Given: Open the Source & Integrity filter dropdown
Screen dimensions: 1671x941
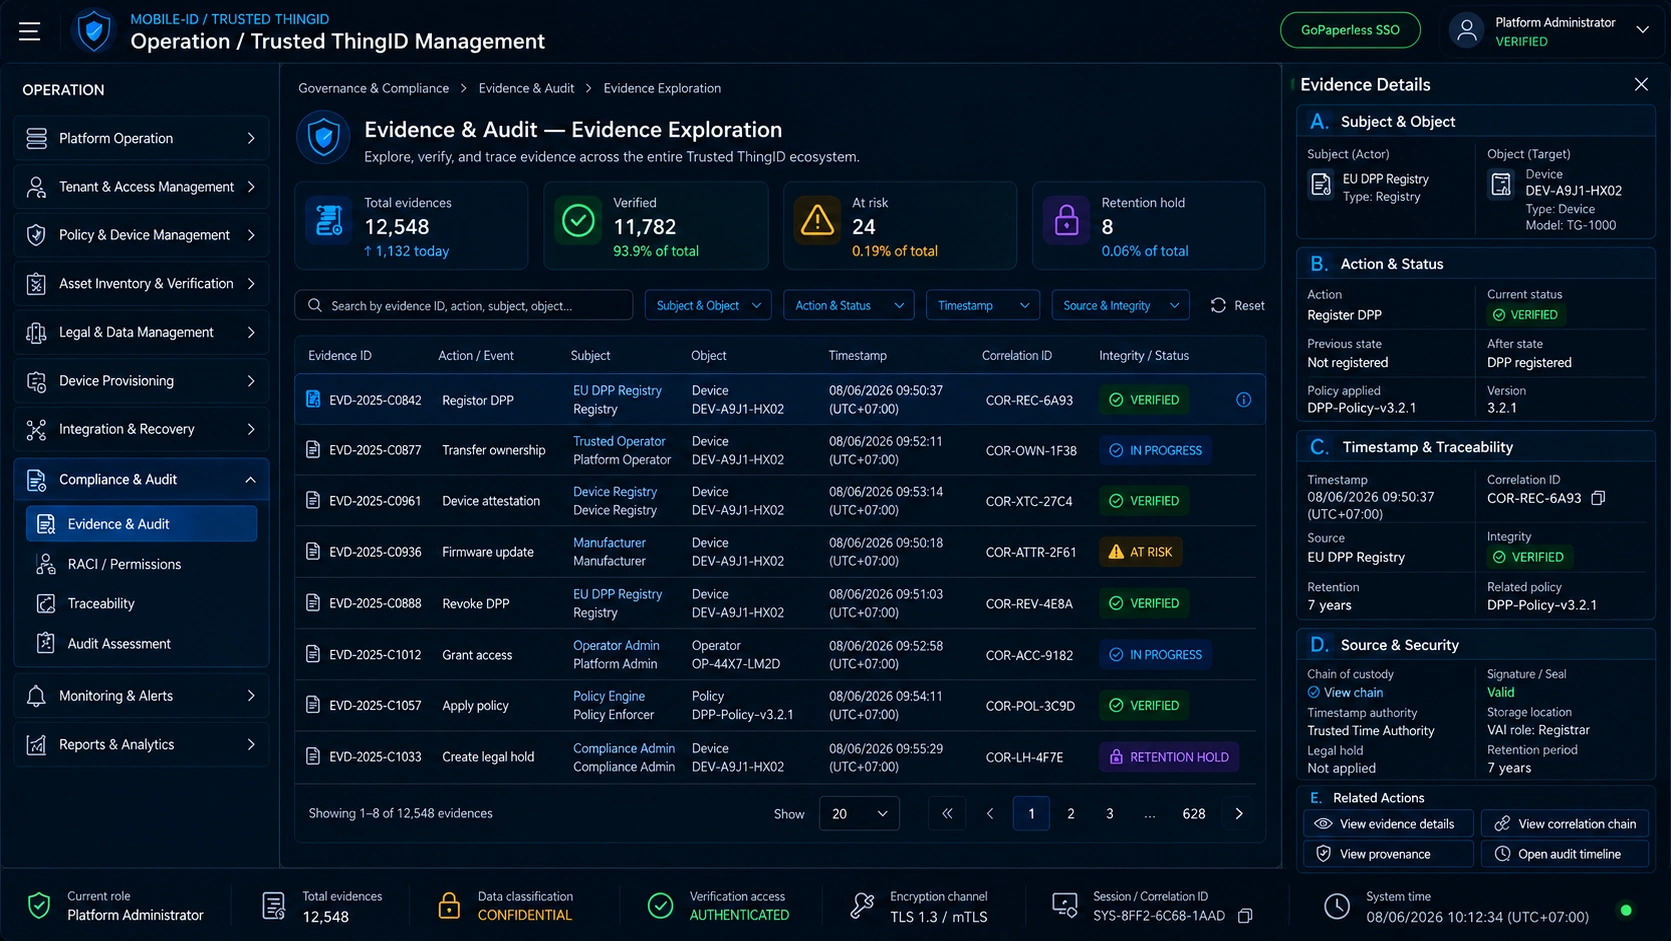Looking at the screenshot, I should pyautogui.click(x=1120, y=305).
